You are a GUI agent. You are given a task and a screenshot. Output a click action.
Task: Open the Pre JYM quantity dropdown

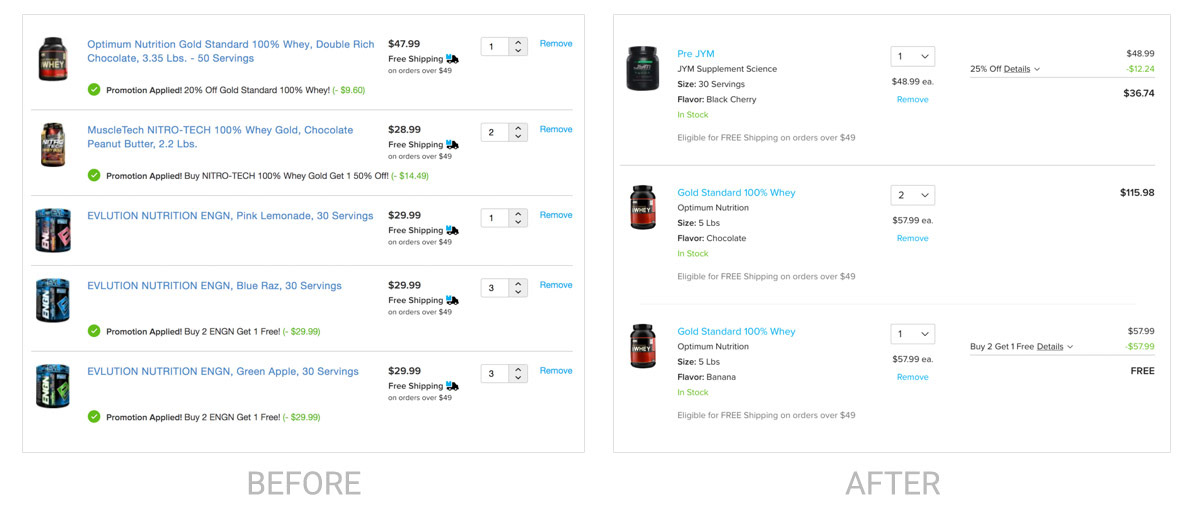click(913, 57)
